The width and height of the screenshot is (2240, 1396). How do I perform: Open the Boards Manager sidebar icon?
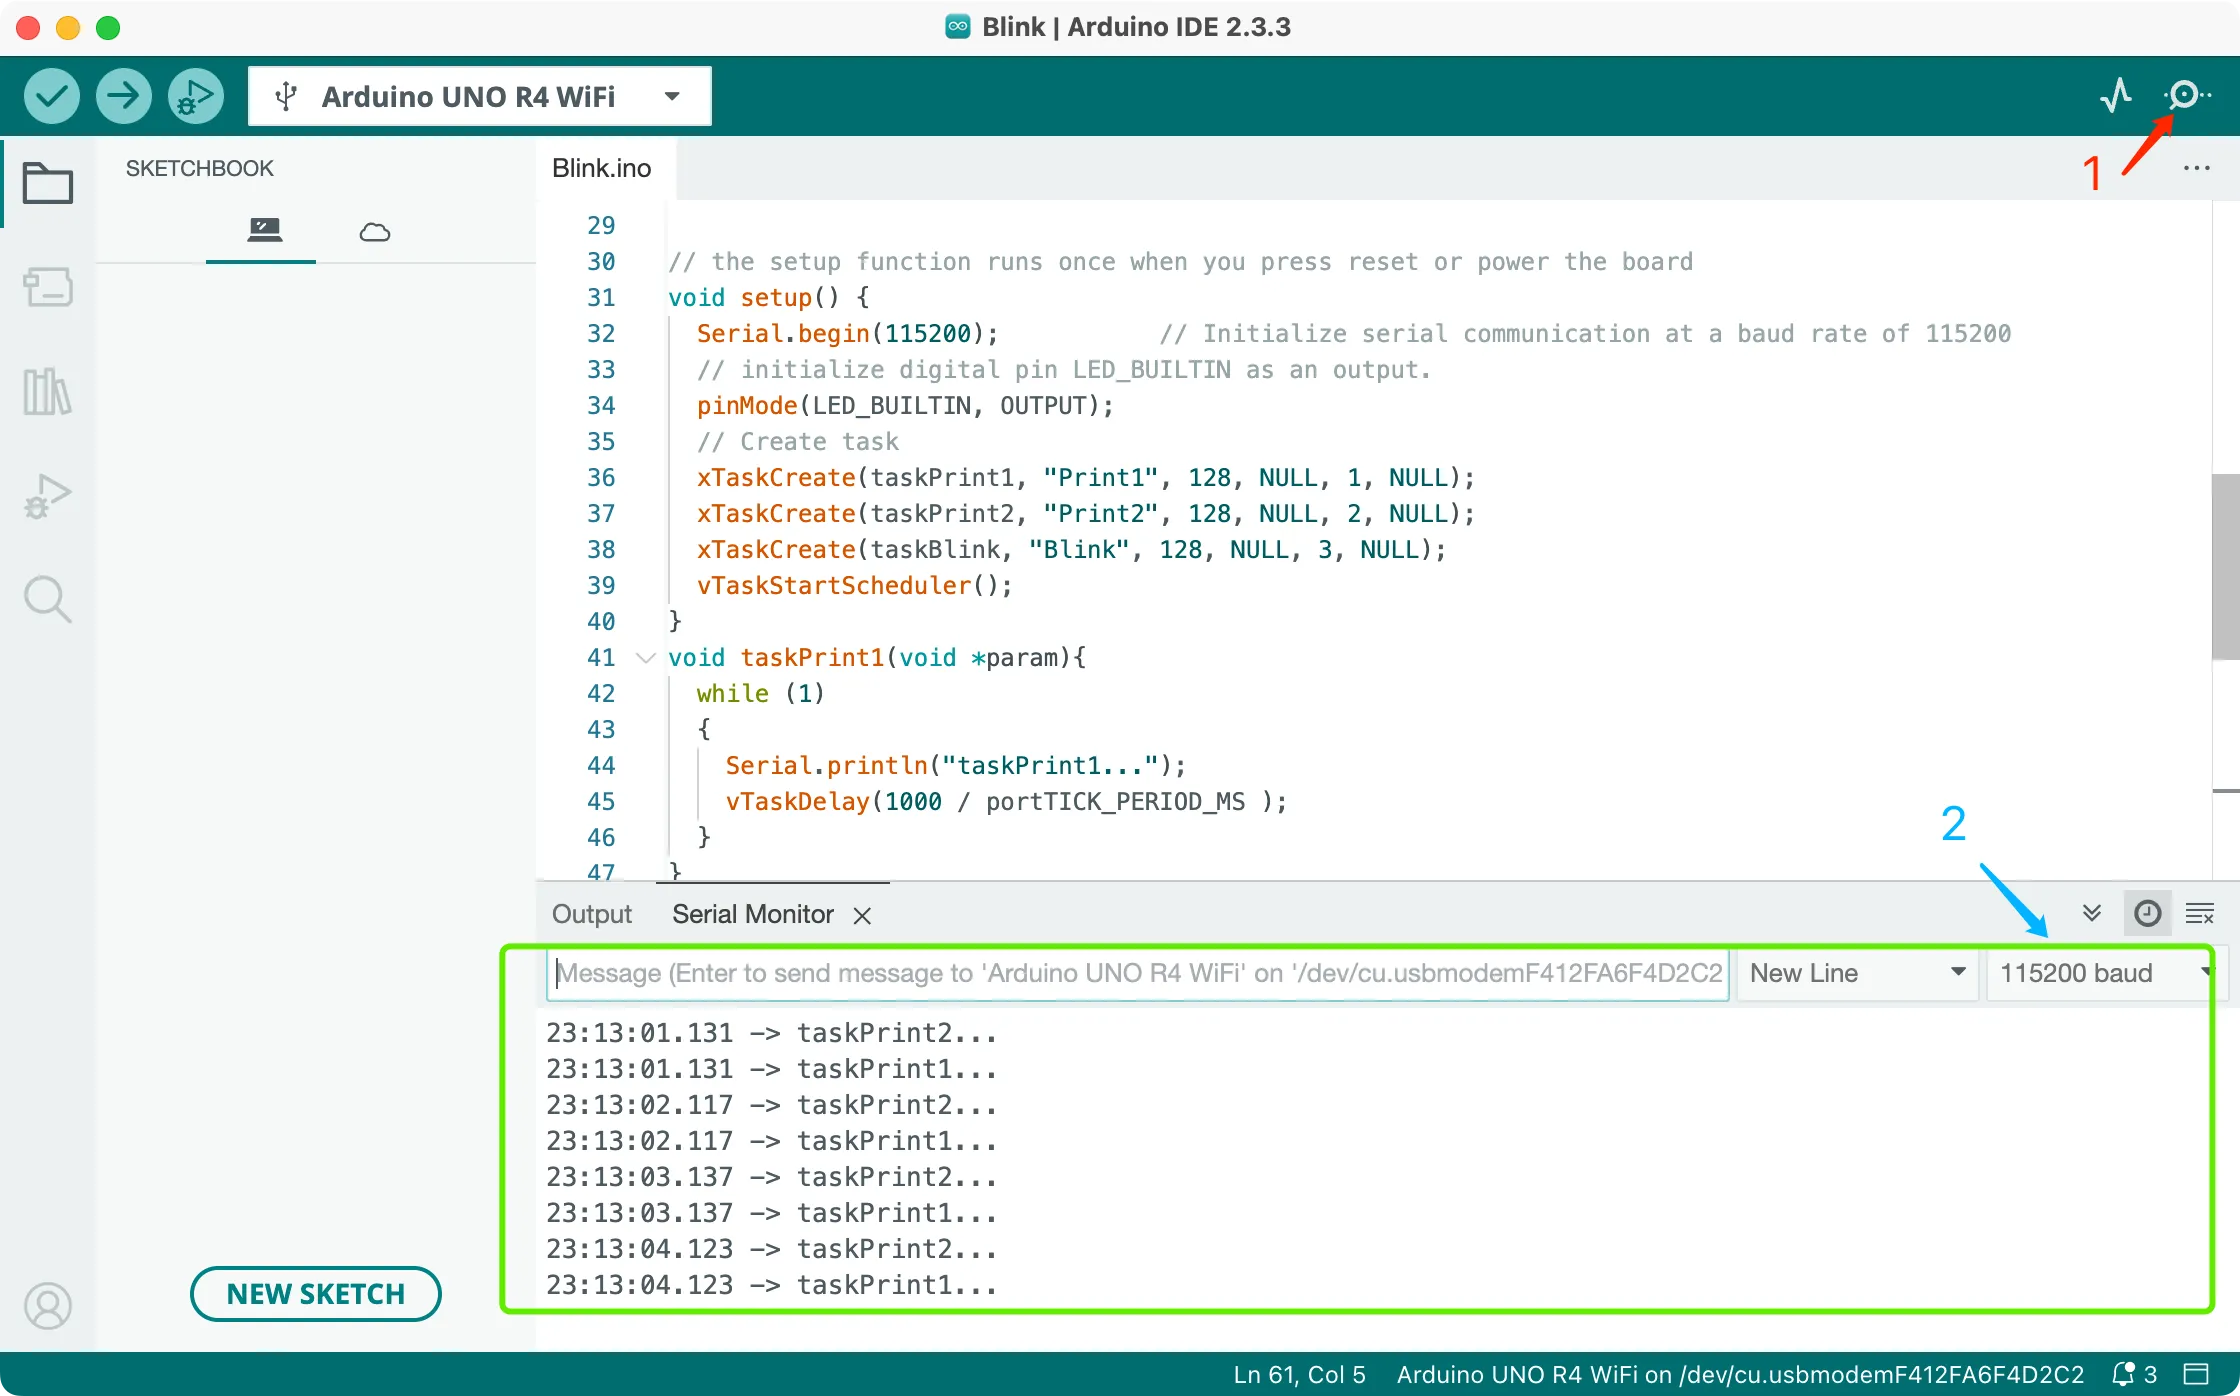tap(47, 287)
